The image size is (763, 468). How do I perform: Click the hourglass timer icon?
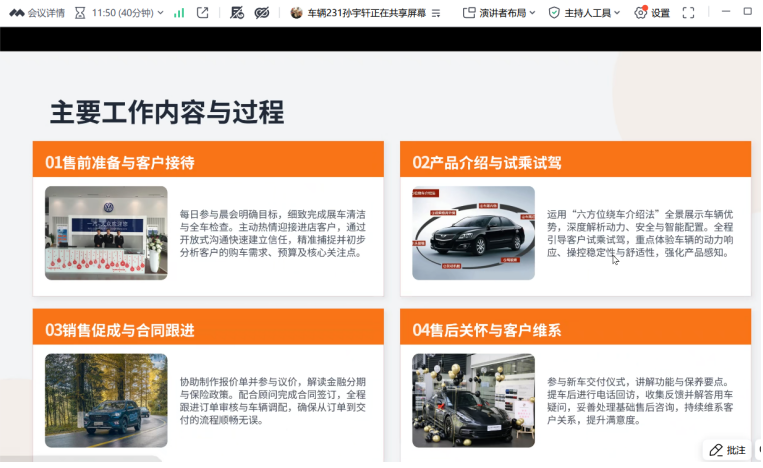point(80,13)
